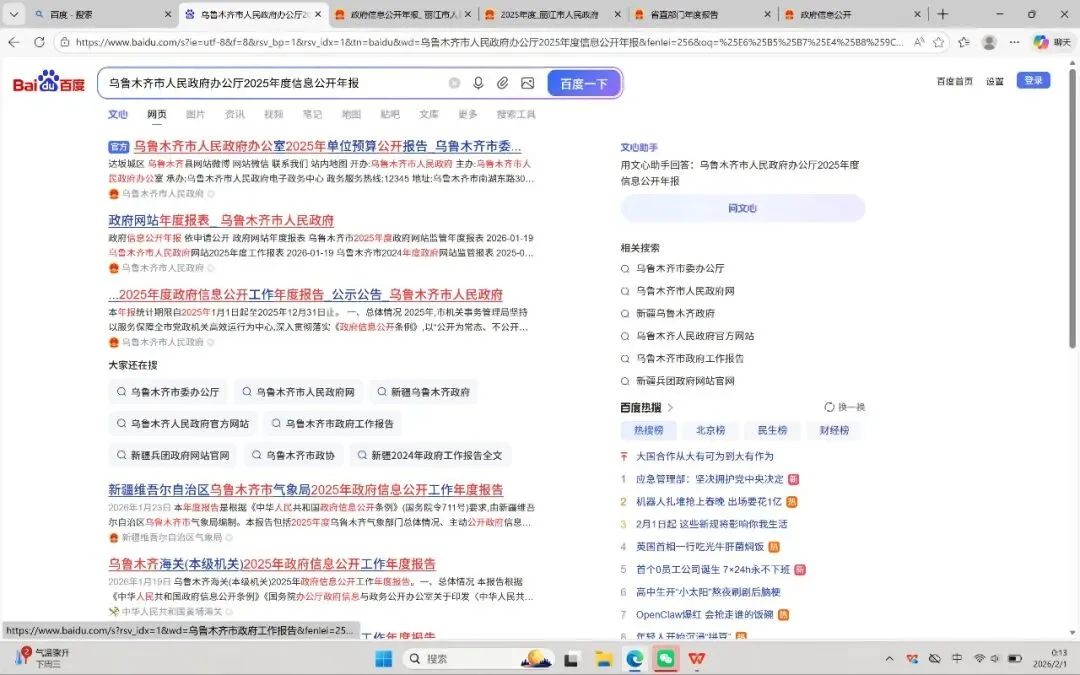Toggle read aloud icon in address bar
This screenshot has height=675, width=1080.
click(x=919, y=42)
